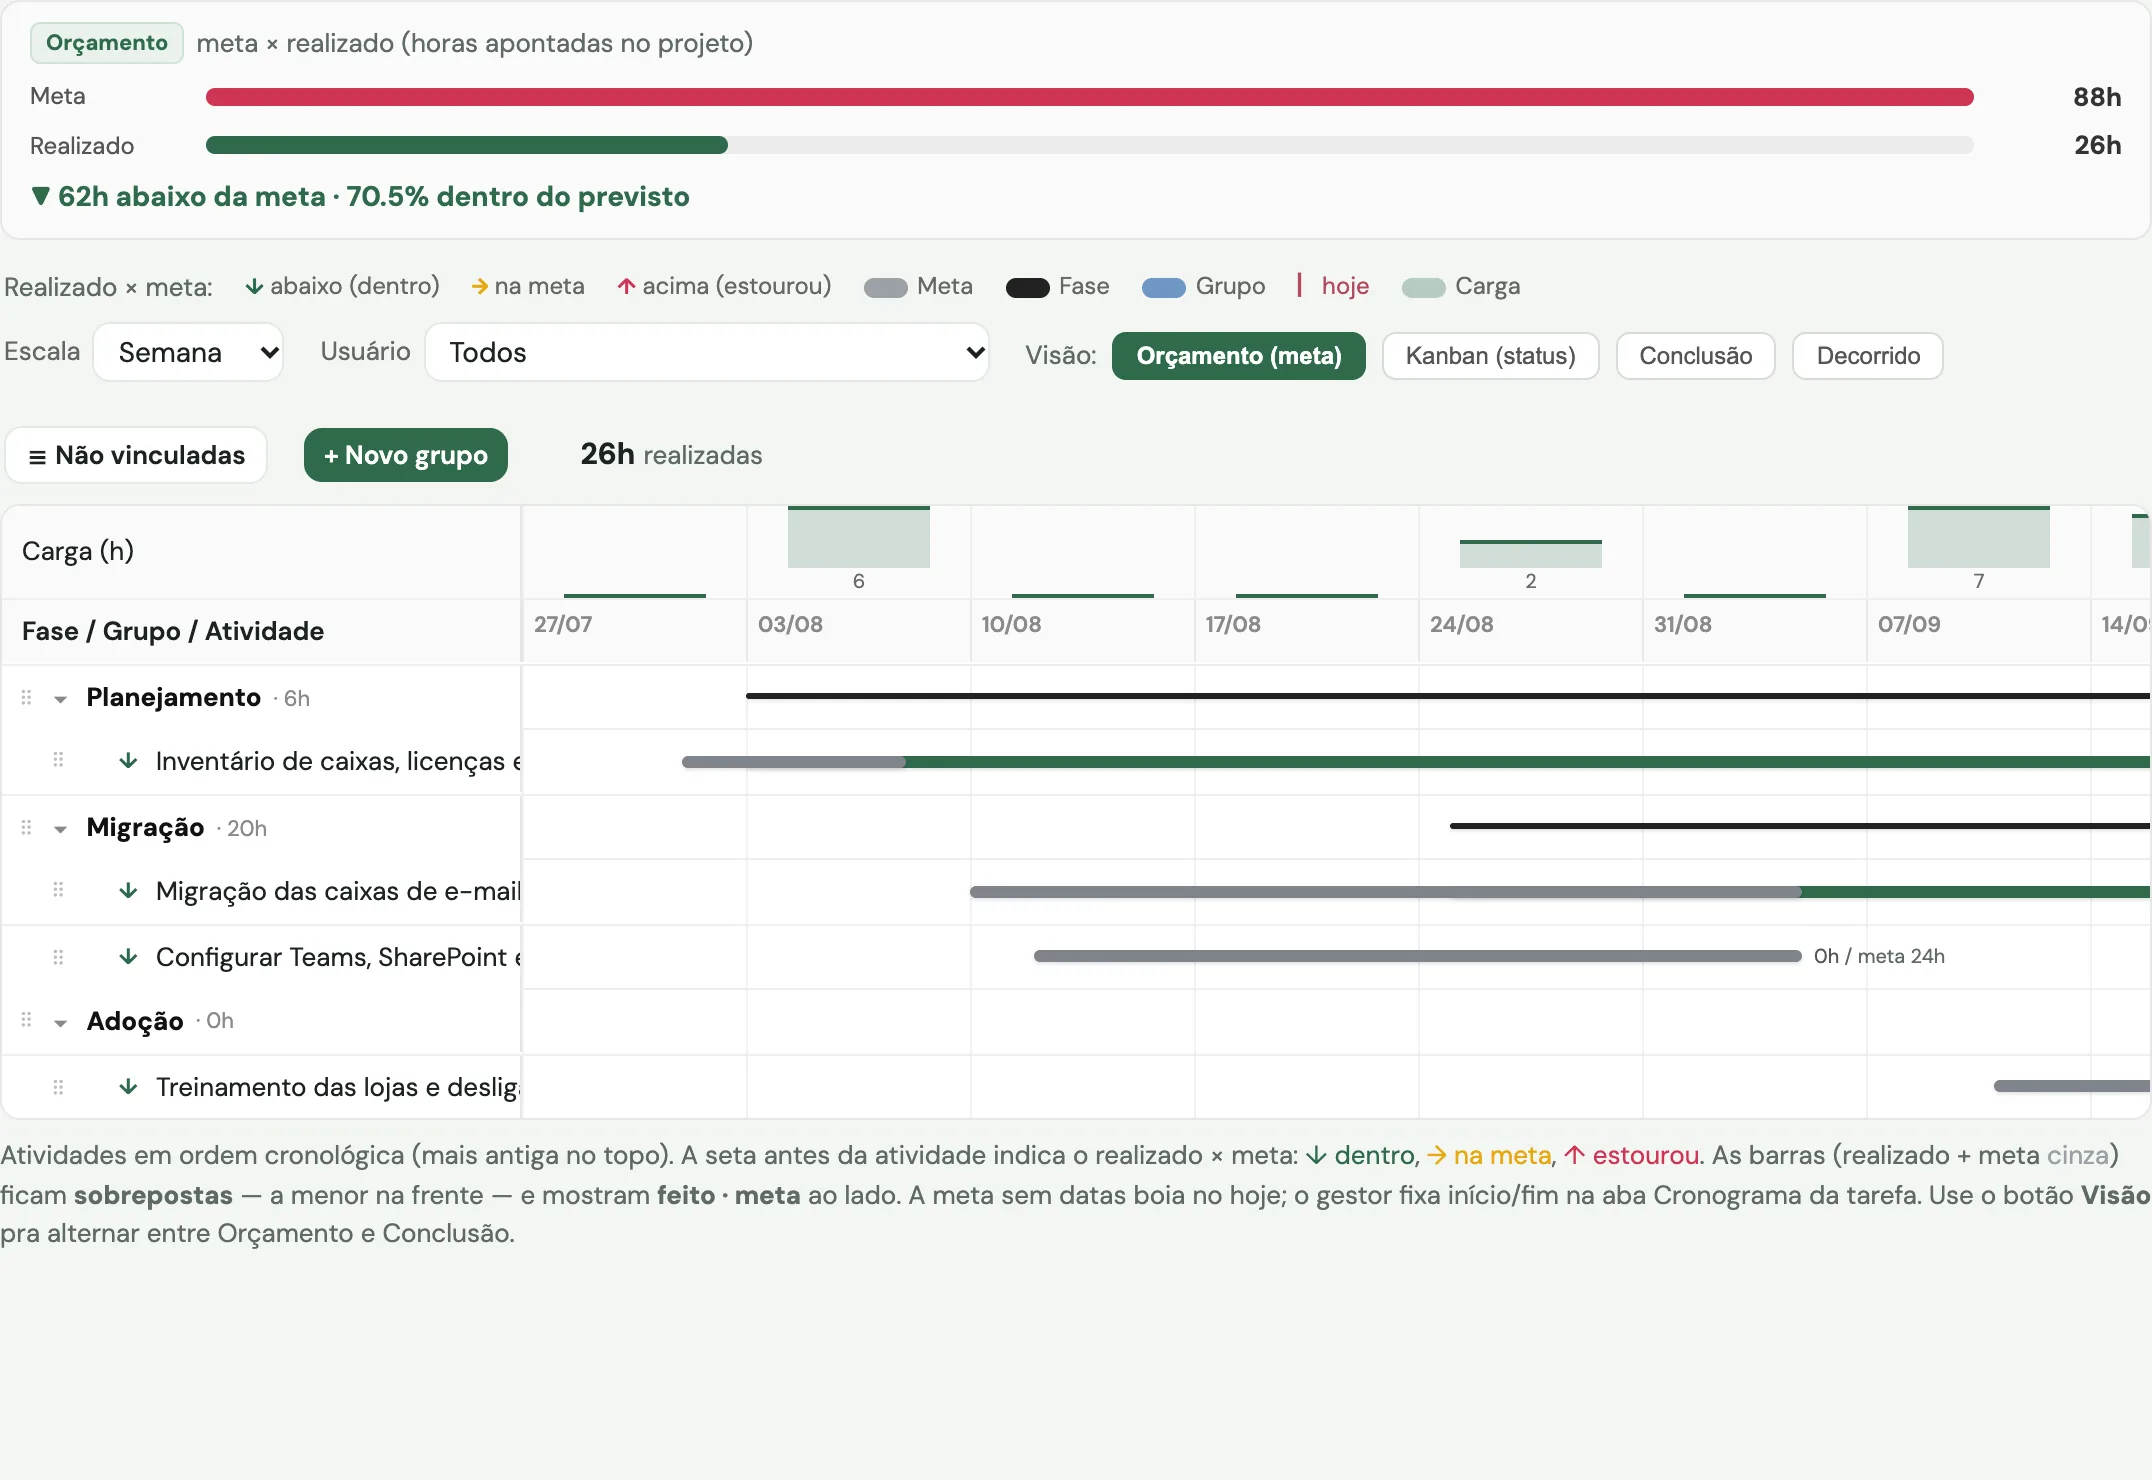Click the 03/08 load bar showing 6
This screenshot has width=2152, height=1480.
click(x=859, y=537)
